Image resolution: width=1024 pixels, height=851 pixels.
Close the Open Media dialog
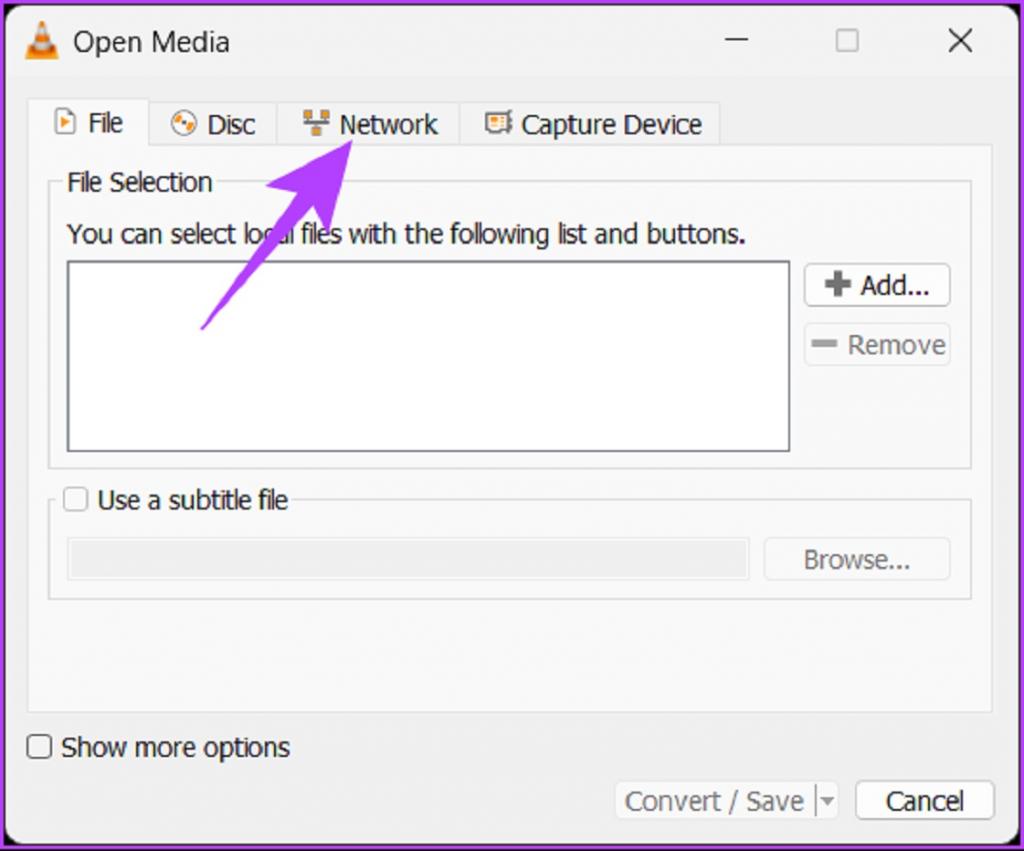(960, 40)
